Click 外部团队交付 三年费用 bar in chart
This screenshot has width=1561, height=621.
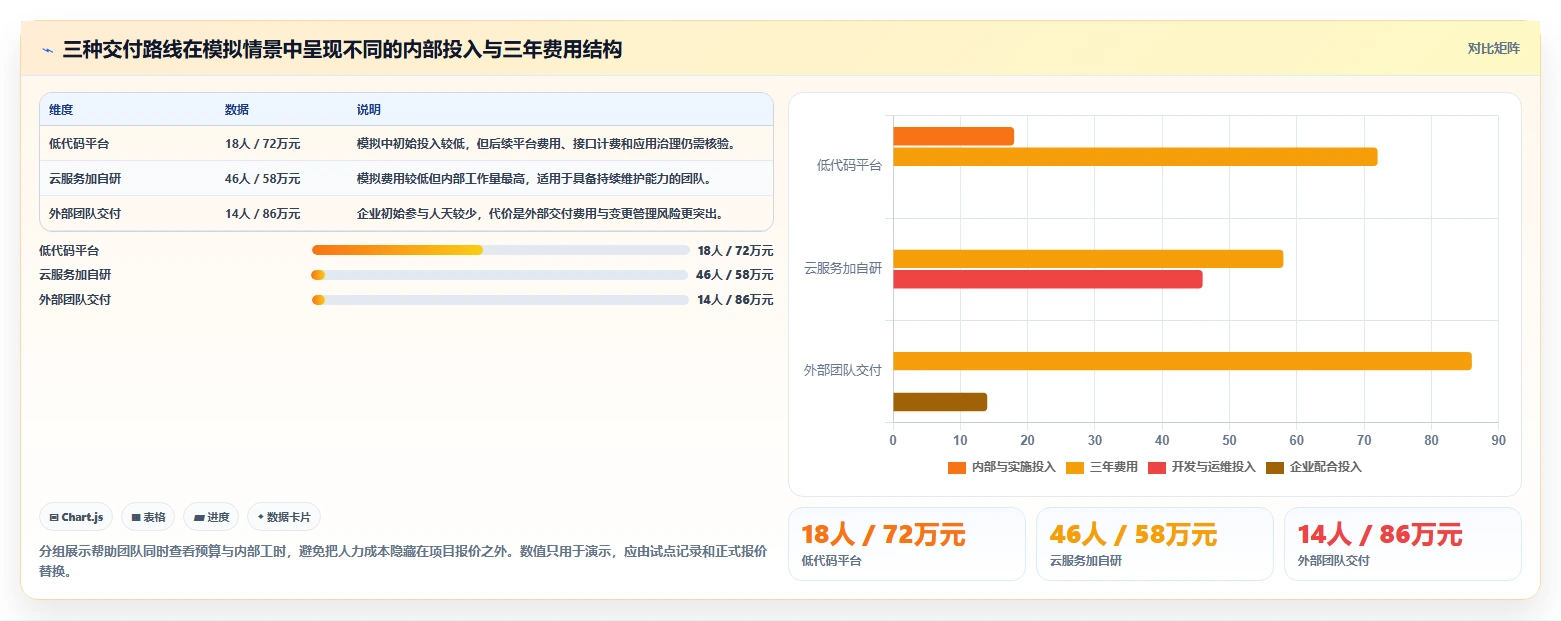coord(1182,361)
